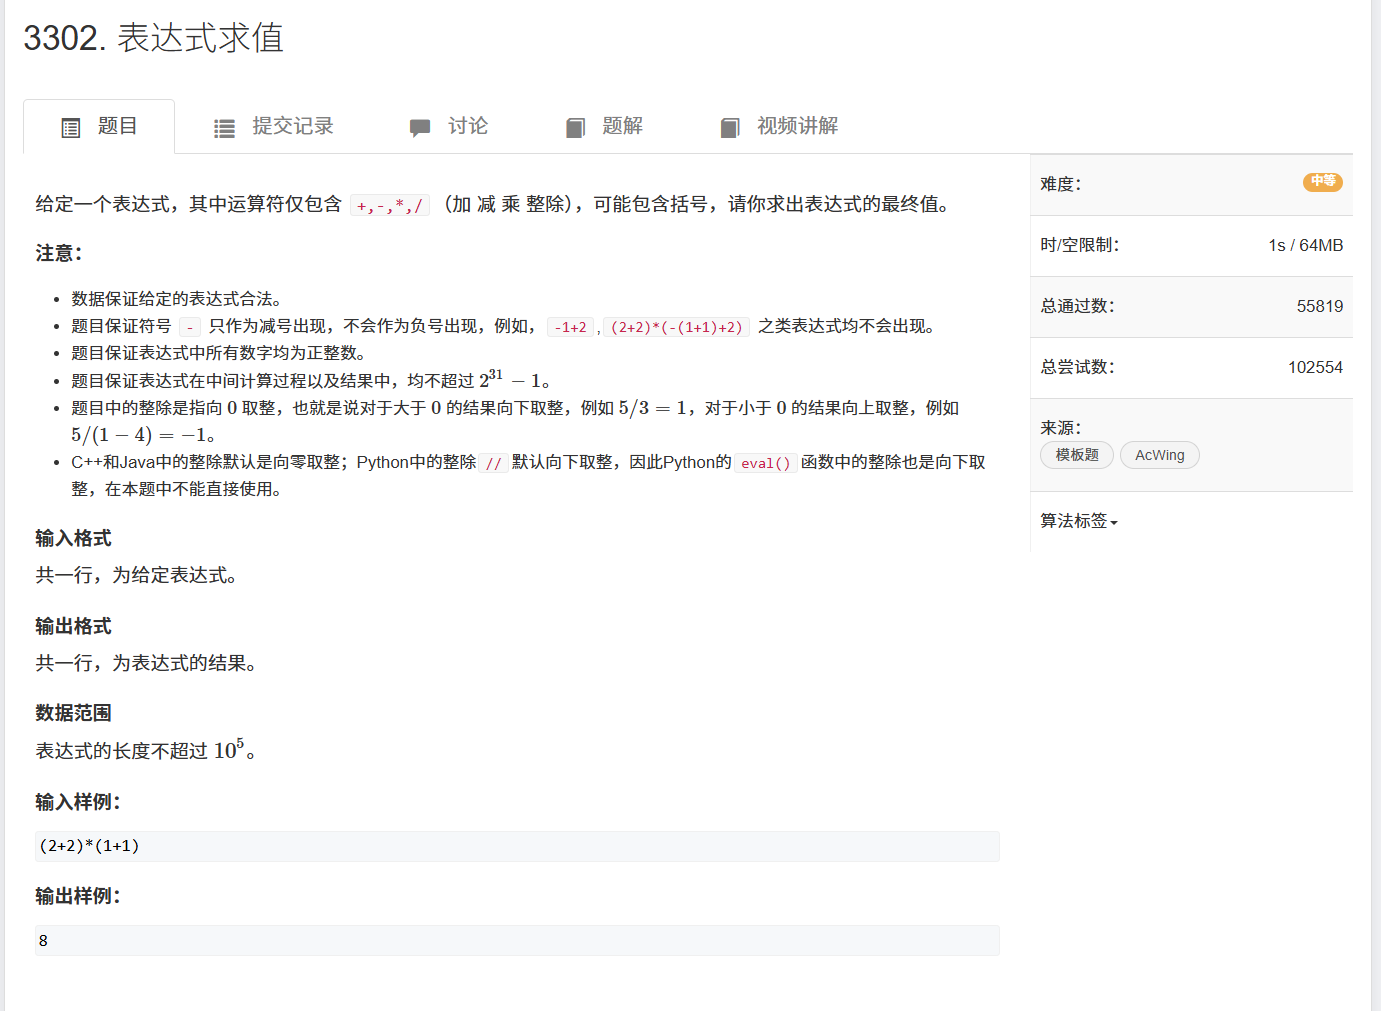Click the 中等 difficulty badge
The width and height of the screenshot is (1381, 1011).
pyautogui.click(x=1323, y=181)
